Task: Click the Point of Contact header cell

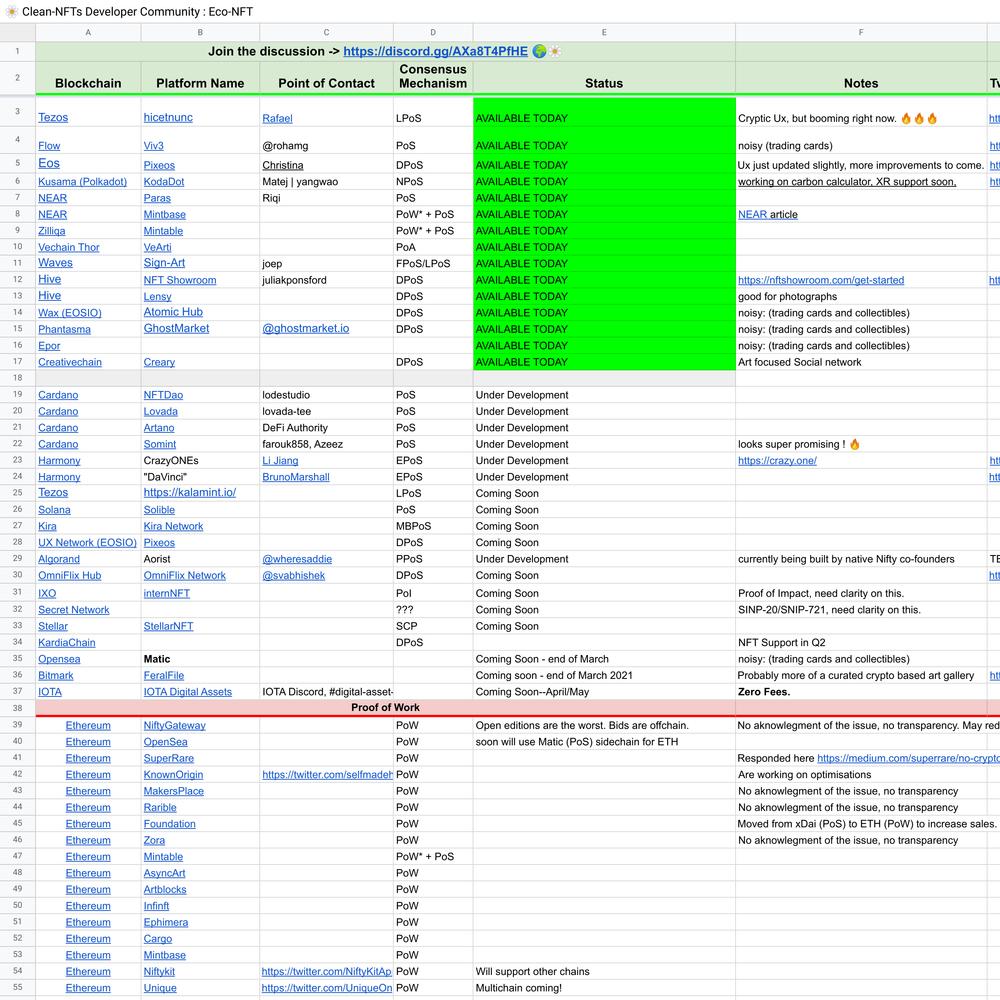Action: coord(327,78)
